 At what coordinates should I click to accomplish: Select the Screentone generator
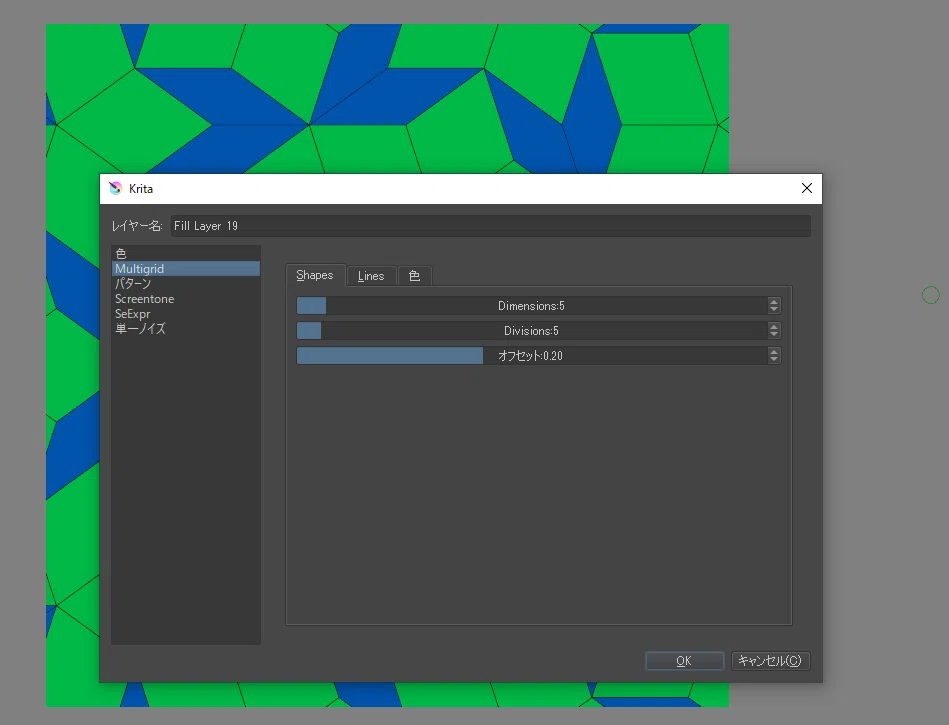click(x=186, y=299)
